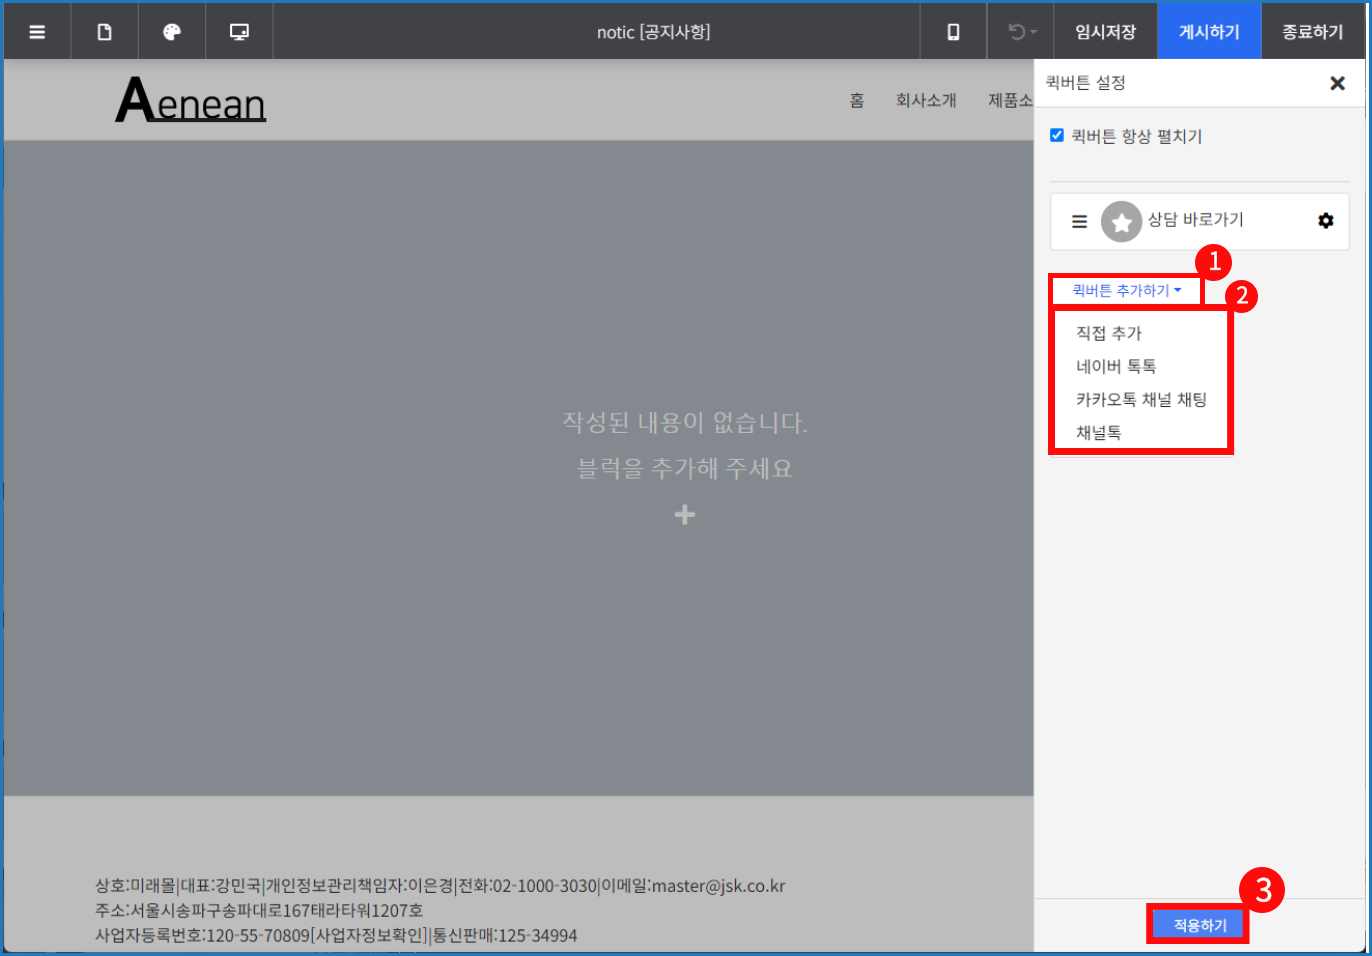Click the 적용하기 button
Screen dimensions: 1372x956
coord(1199,925)
